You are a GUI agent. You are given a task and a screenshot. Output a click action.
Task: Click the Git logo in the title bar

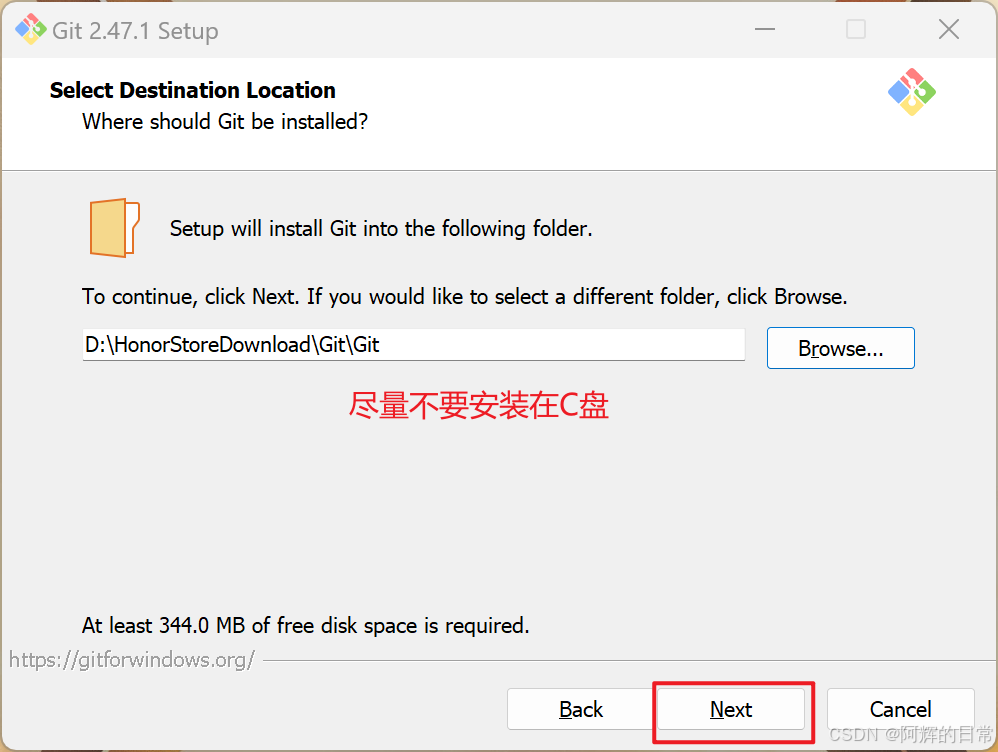(31, 29)
